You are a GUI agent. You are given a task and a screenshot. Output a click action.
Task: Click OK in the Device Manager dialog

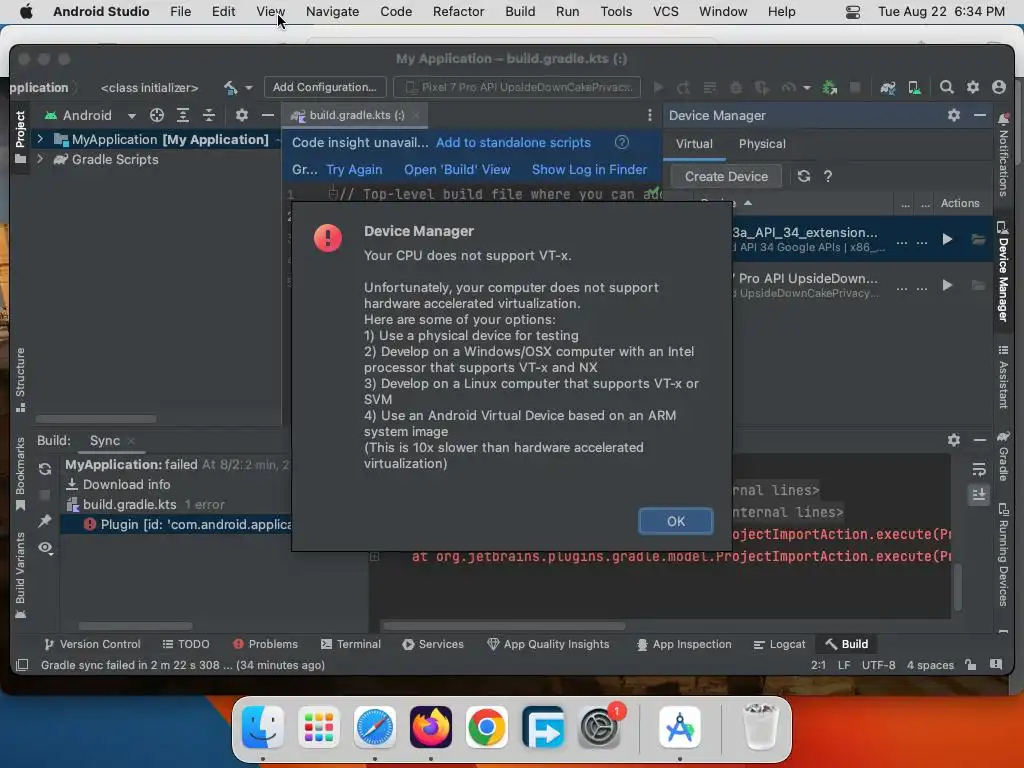click(x=675, y=521)
